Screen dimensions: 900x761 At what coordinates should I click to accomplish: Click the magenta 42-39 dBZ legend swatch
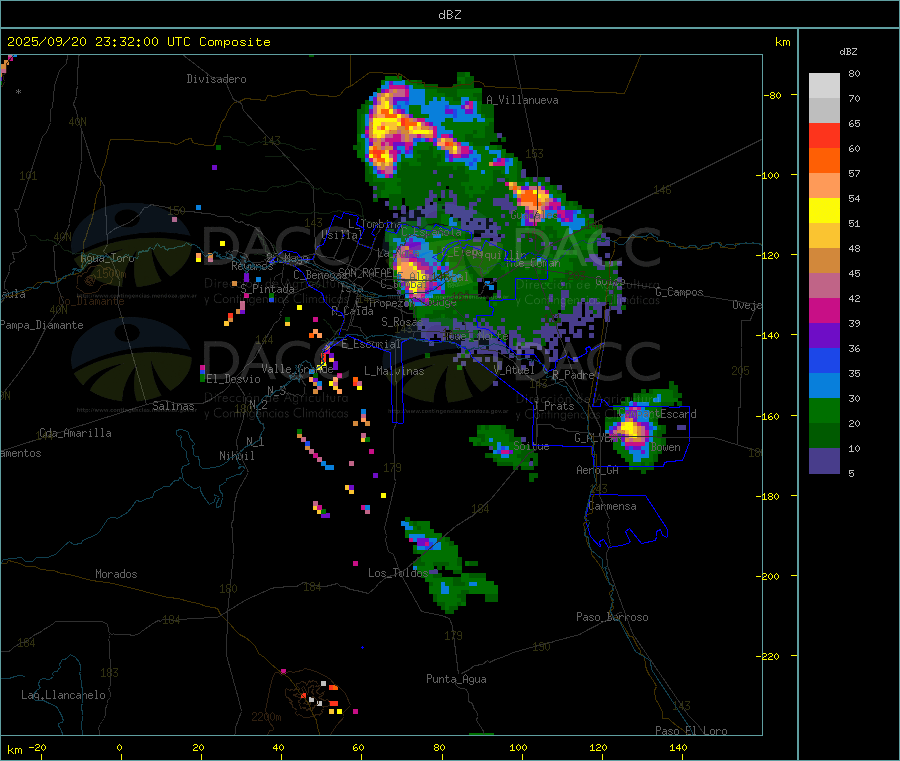[x=824, y=310]
